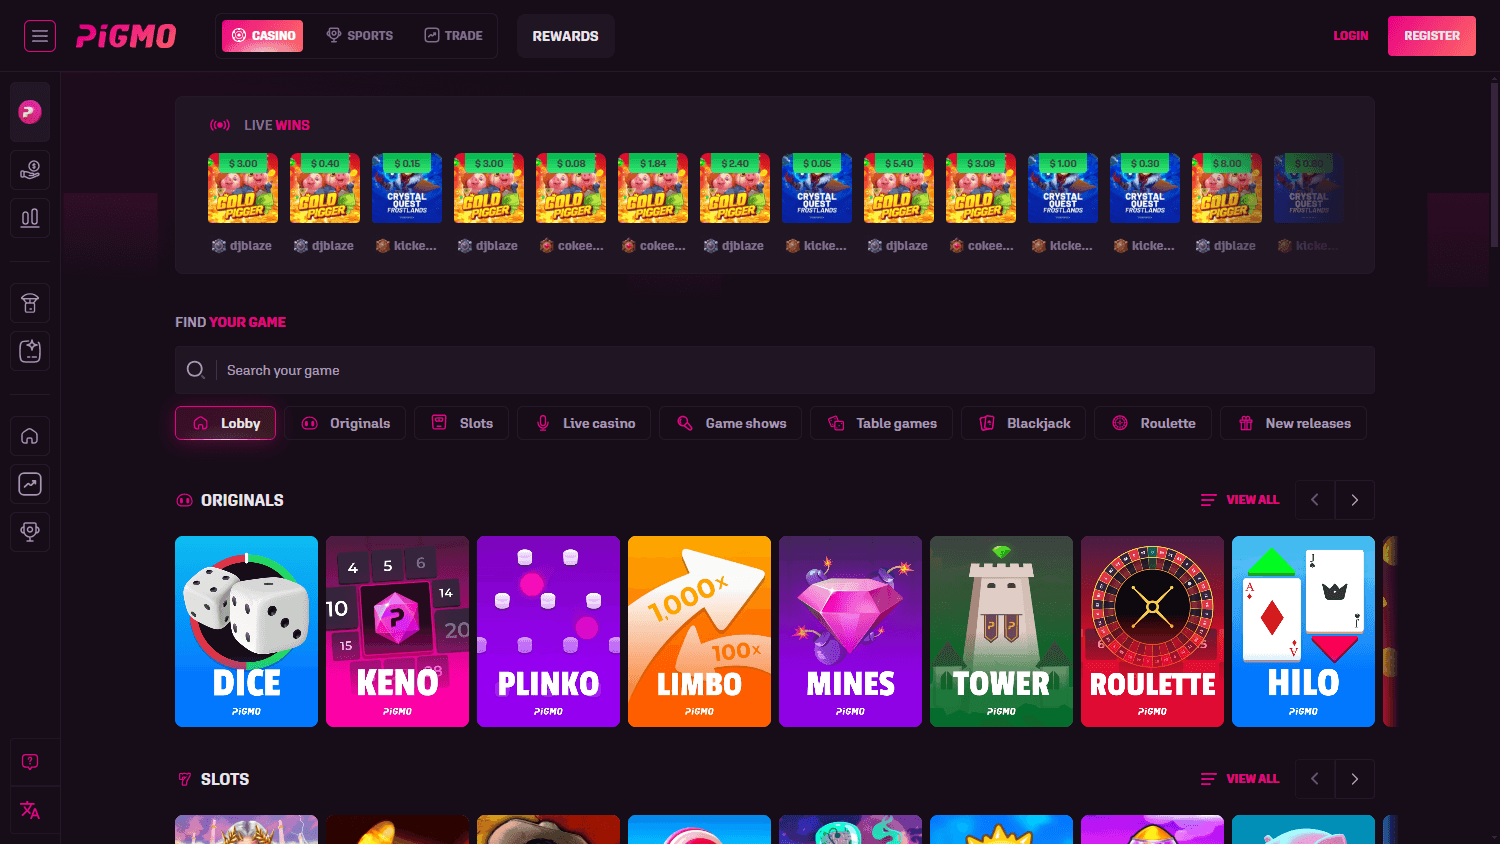Open the language translate icon in sidebar
This screenshot has width=1500, height=844.
pos(30,810)
